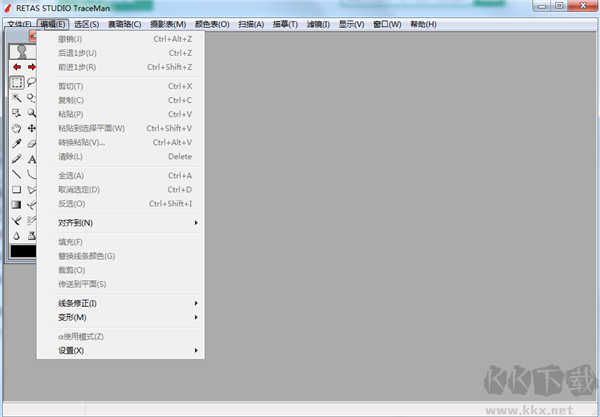Expand the 变形(M) submenu arrow

[196, 317]
